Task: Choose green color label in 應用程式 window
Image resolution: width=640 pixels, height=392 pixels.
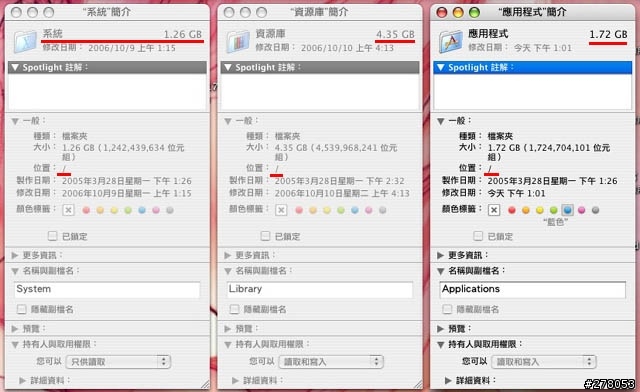Action: [x=553, y=210]
